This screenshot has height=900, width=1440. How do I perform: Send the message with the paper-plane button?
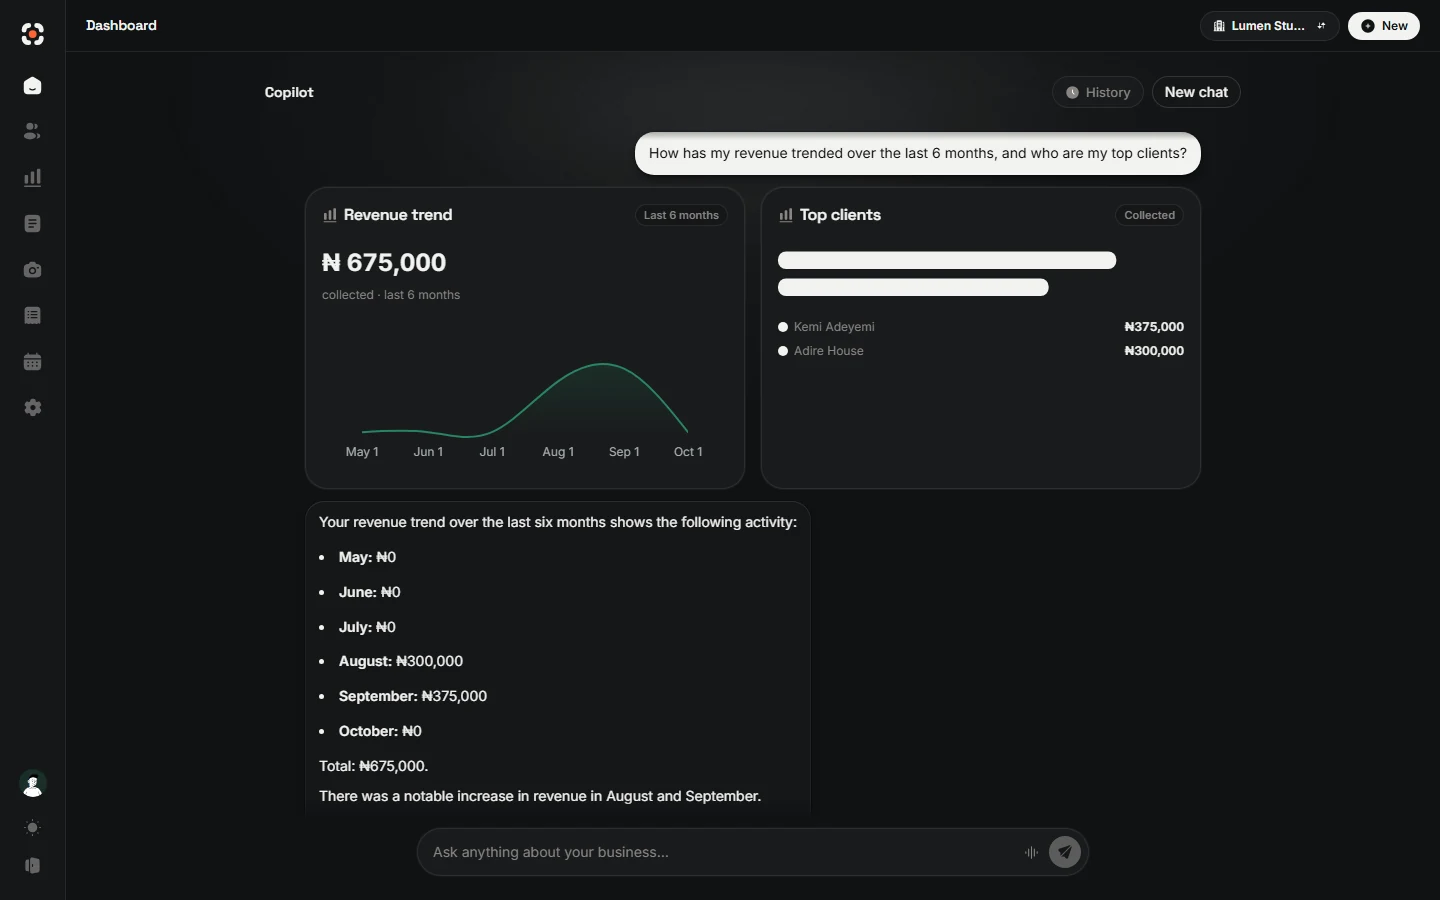[1065, 852]
